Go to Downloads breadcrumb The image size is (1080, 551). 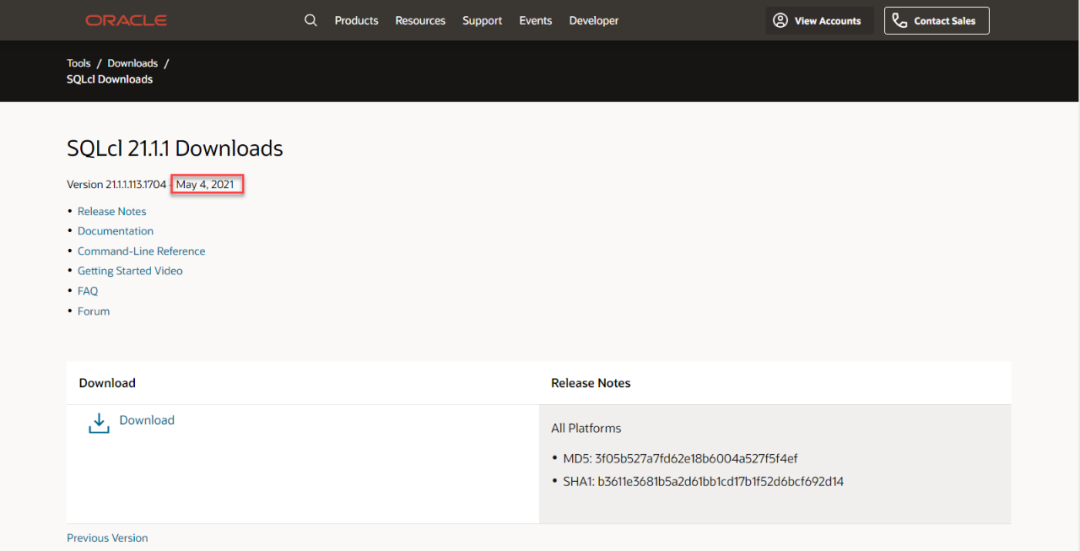coord(133,63)
